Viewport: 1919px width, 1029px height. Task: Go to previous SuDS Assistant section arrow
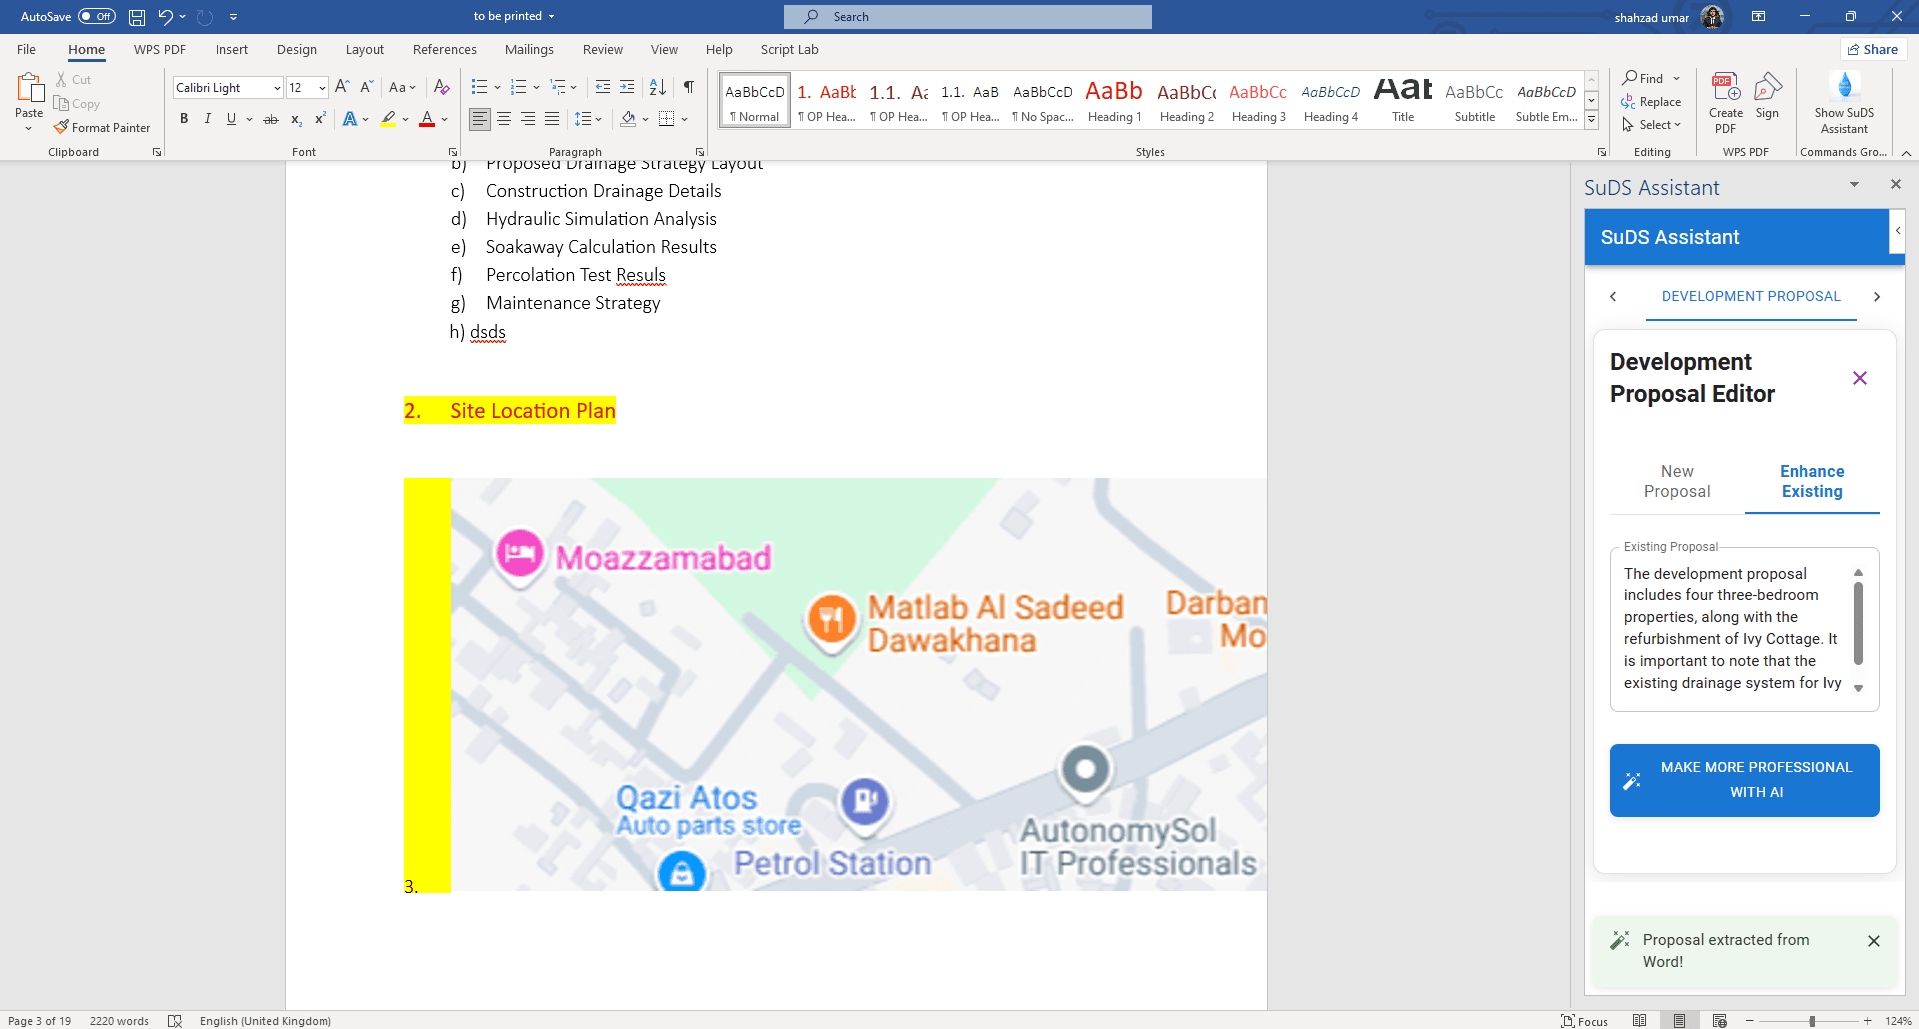pos(1613,296)
